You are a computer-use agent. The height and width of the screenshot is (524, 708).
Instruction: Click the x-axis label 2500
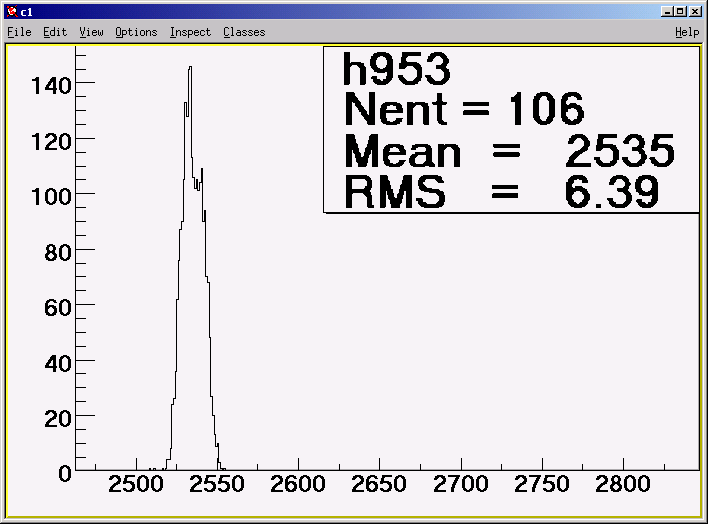136,484
